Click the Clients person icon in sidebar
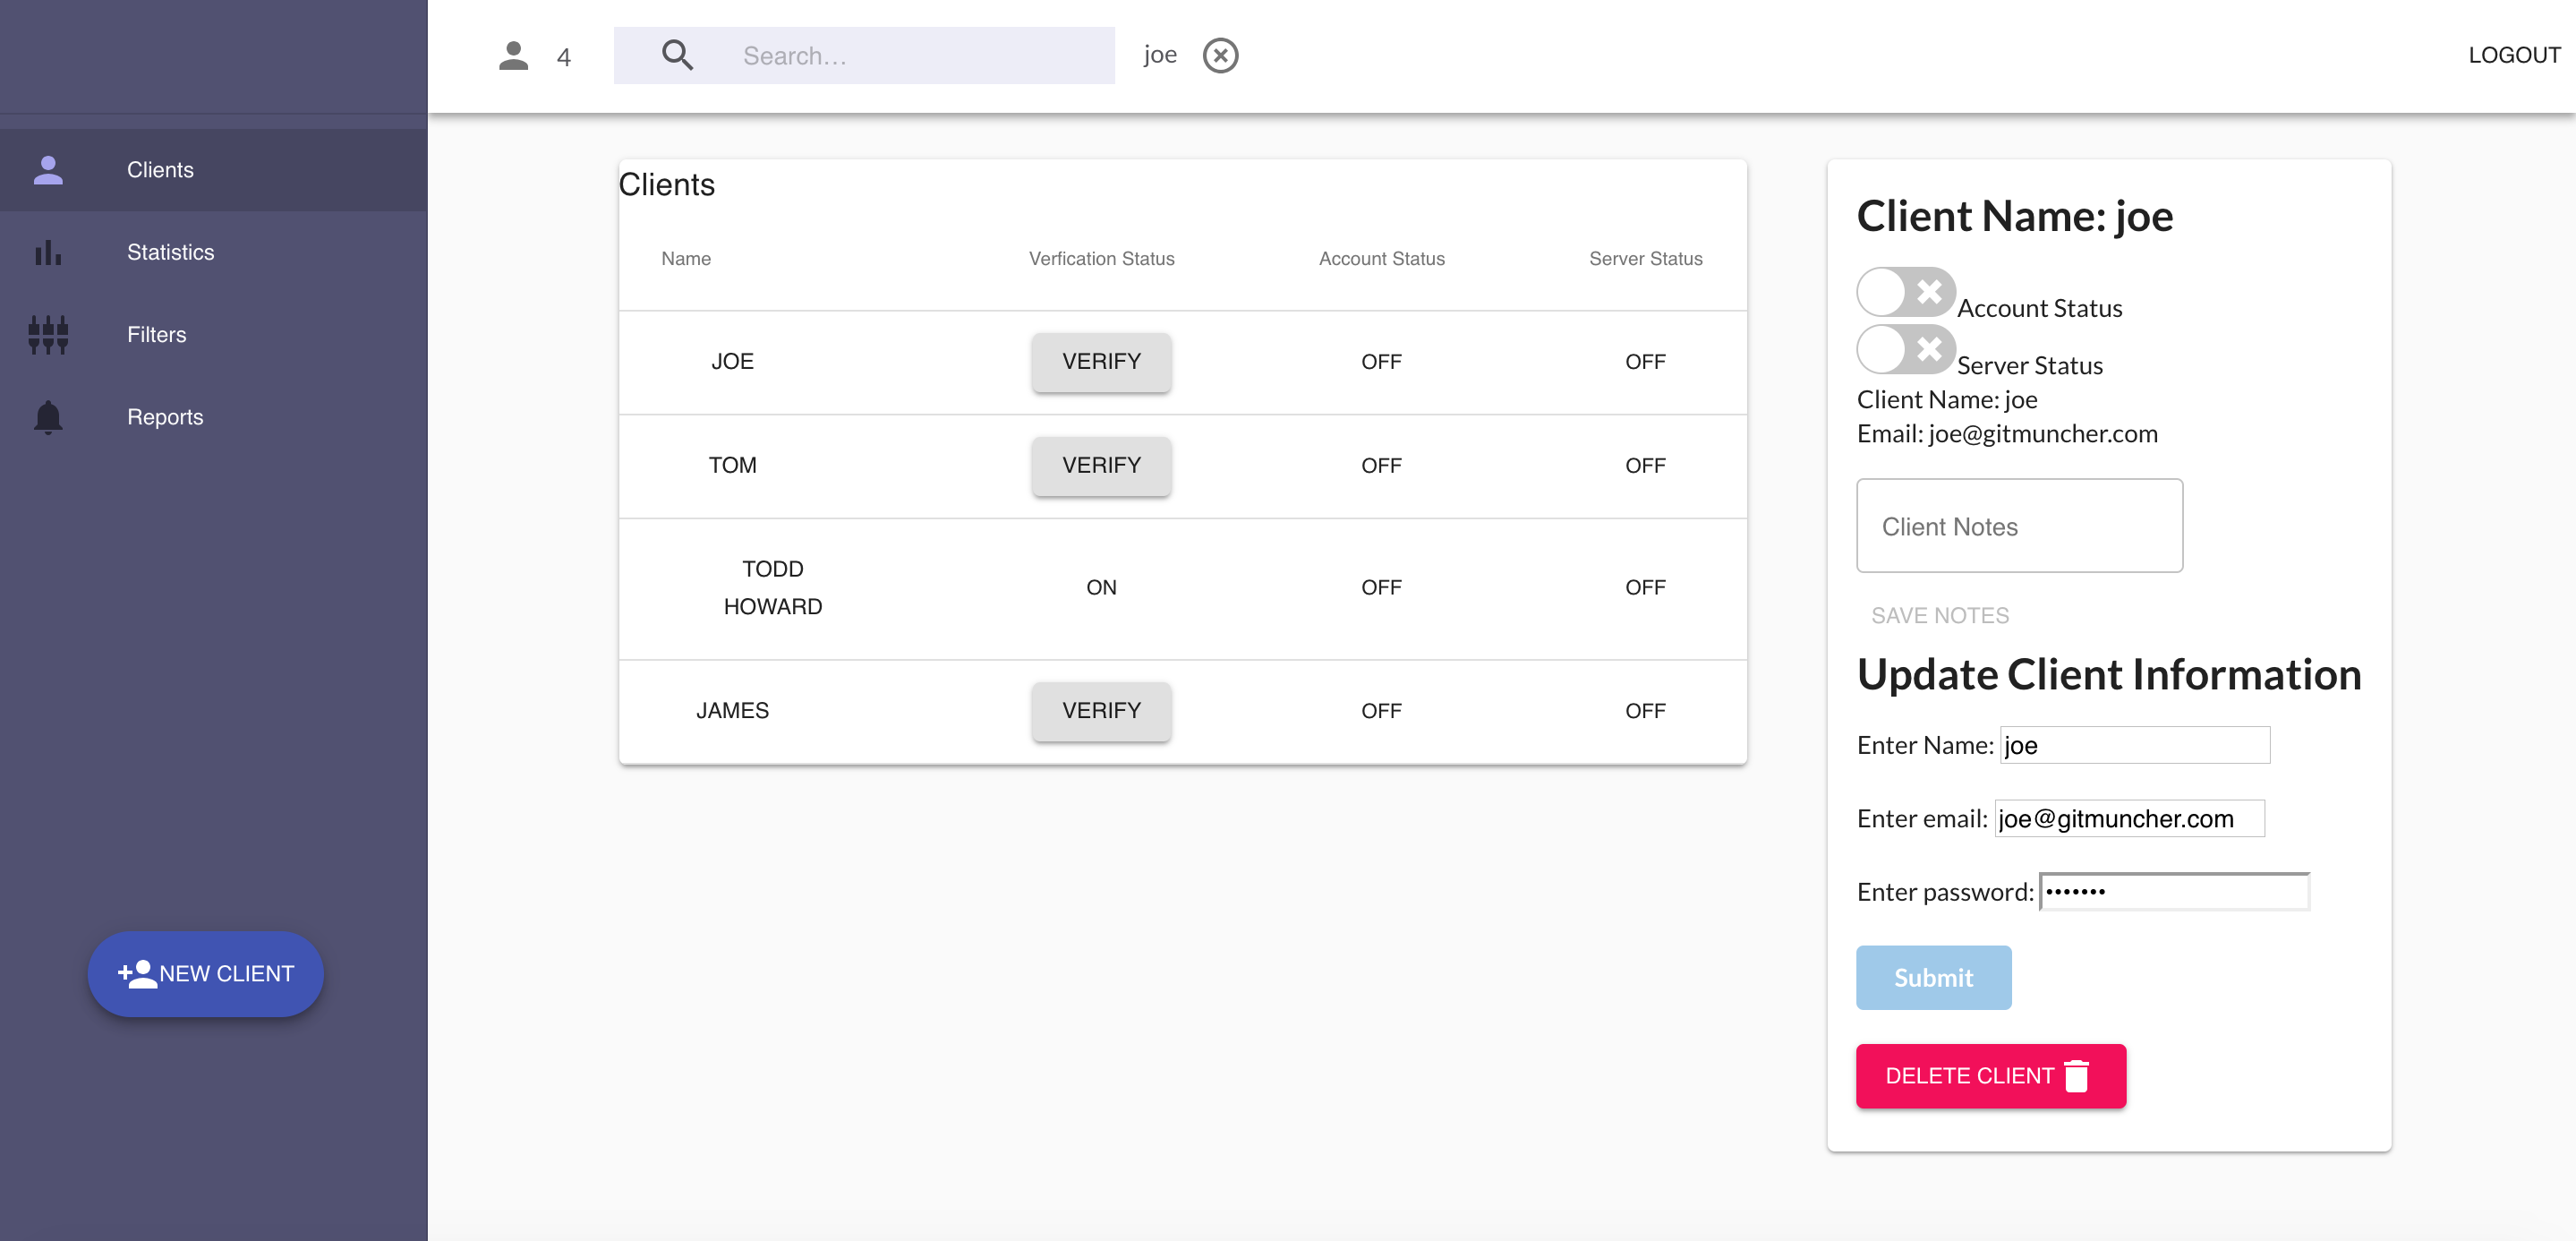 48,170
